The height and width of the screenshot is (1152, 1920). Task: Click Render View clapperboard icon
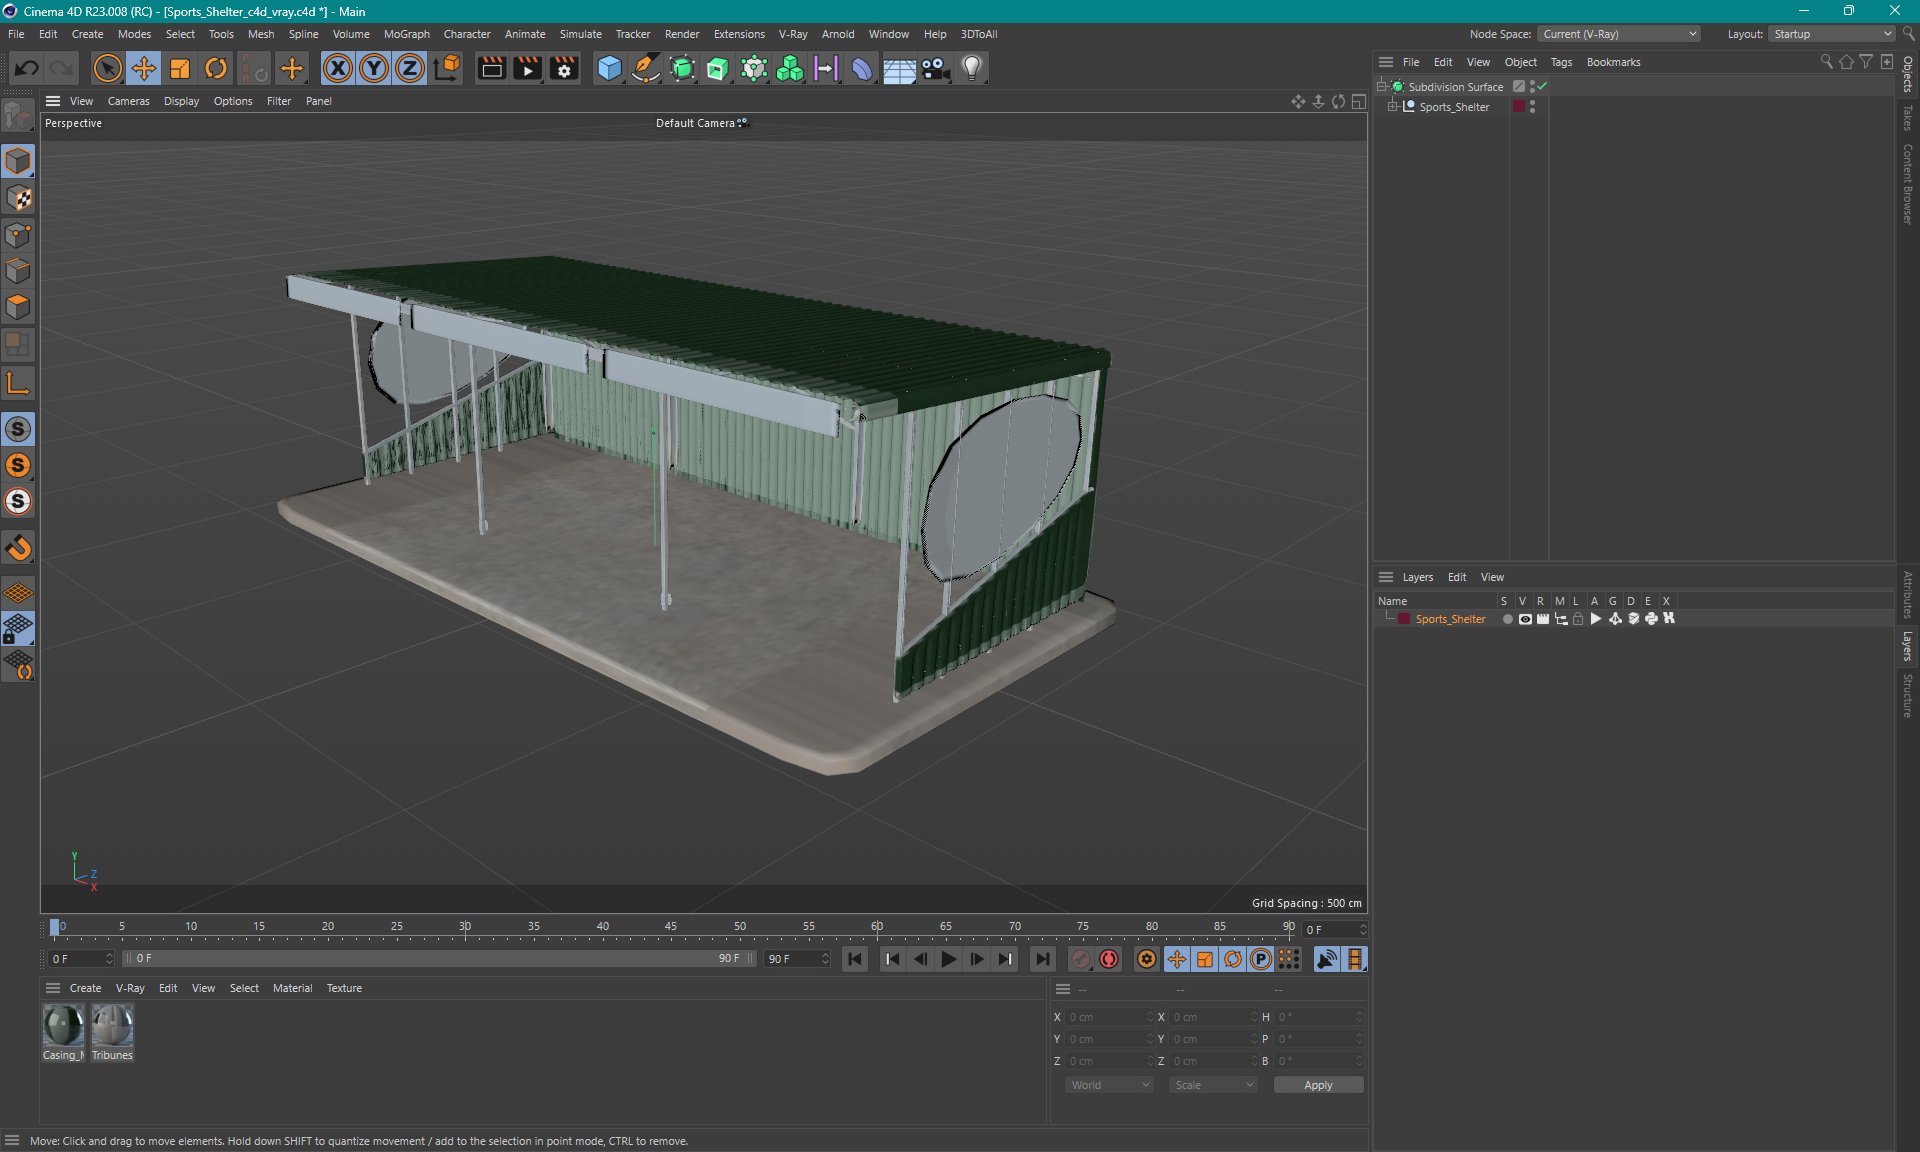(x=491, y=68)
